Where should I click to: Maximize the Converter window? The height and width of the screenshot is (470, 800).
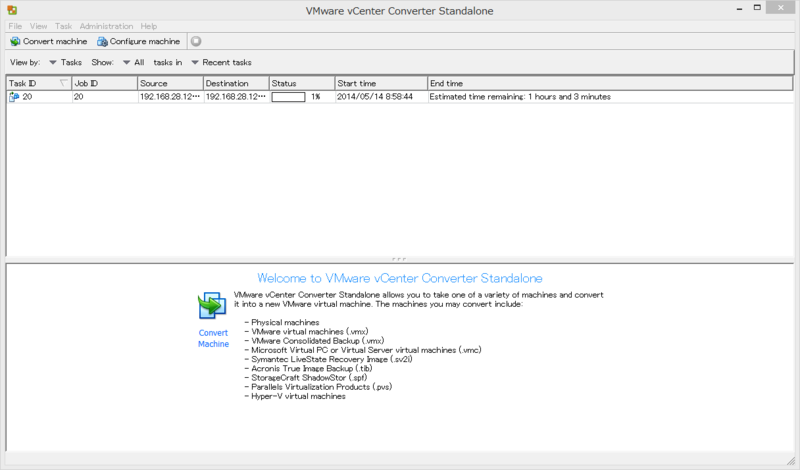(x=757, y=8)
